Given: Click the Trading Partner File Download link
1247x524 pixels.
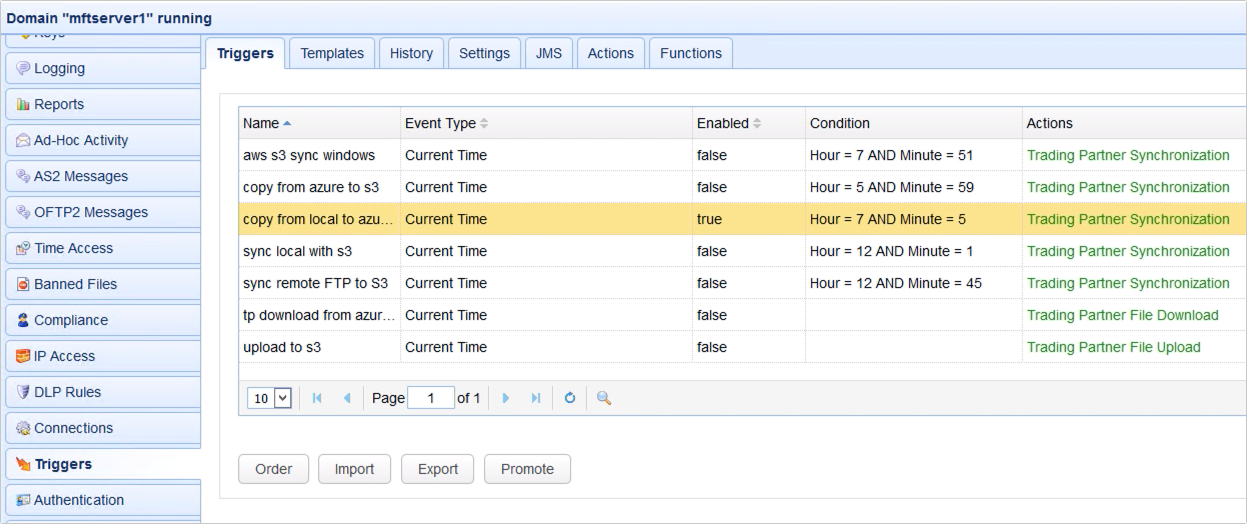Looking at the screenshot, I should 1122,315.
